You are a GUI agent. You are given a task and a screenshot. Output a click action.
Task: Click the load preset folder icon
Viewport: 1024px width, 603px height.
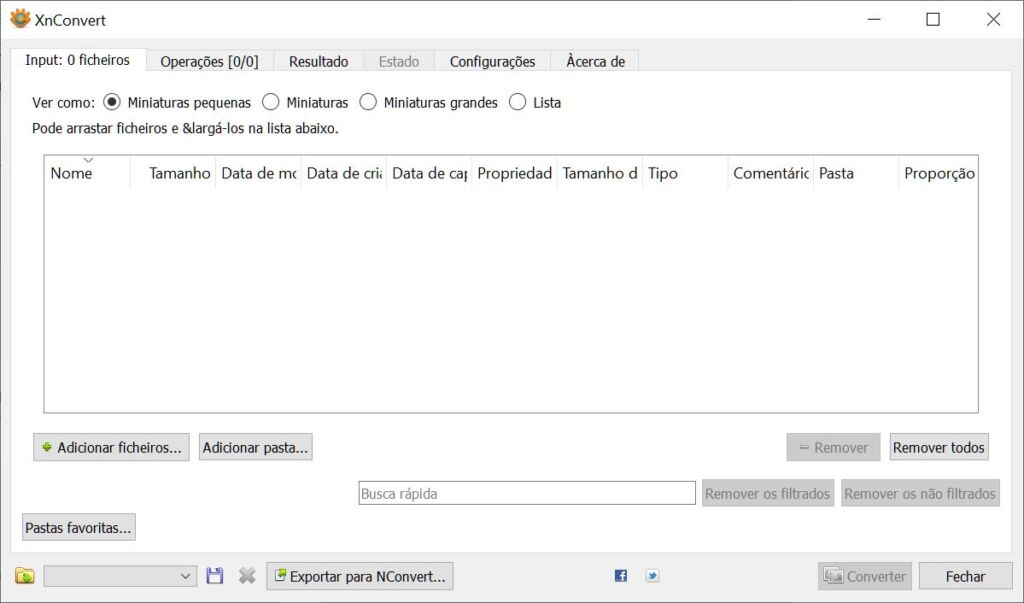[25, 576]
